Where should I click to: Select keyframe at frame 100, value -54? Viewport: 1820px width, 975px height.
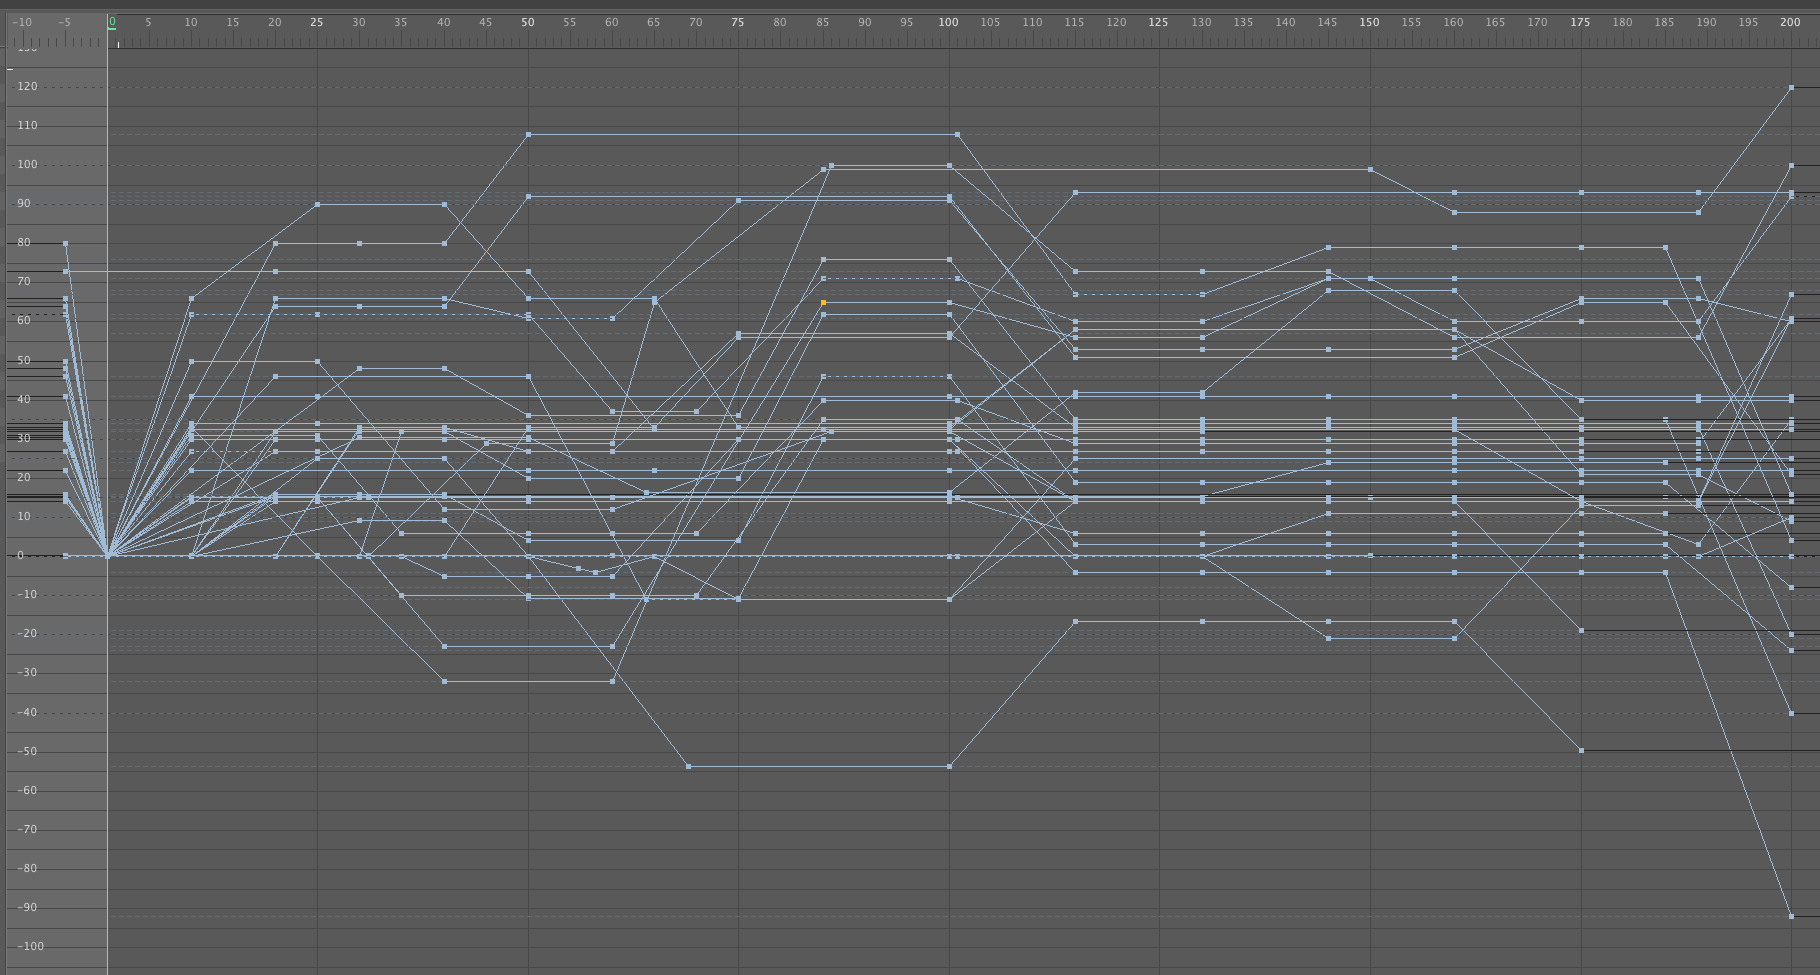(949, 767)
